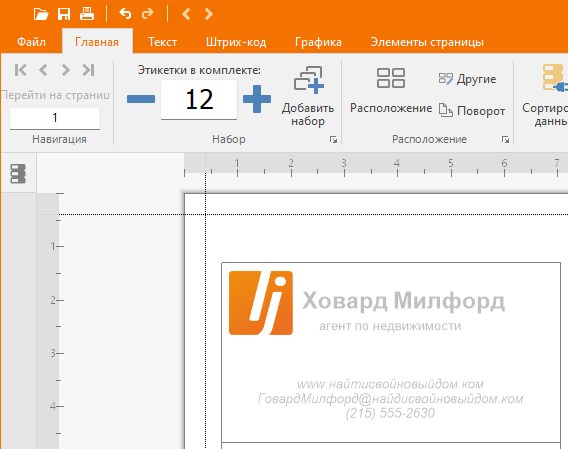Go back with the left chevron icon
The image size is (568, 449).
pyautogui.click(x=186, y=14)
